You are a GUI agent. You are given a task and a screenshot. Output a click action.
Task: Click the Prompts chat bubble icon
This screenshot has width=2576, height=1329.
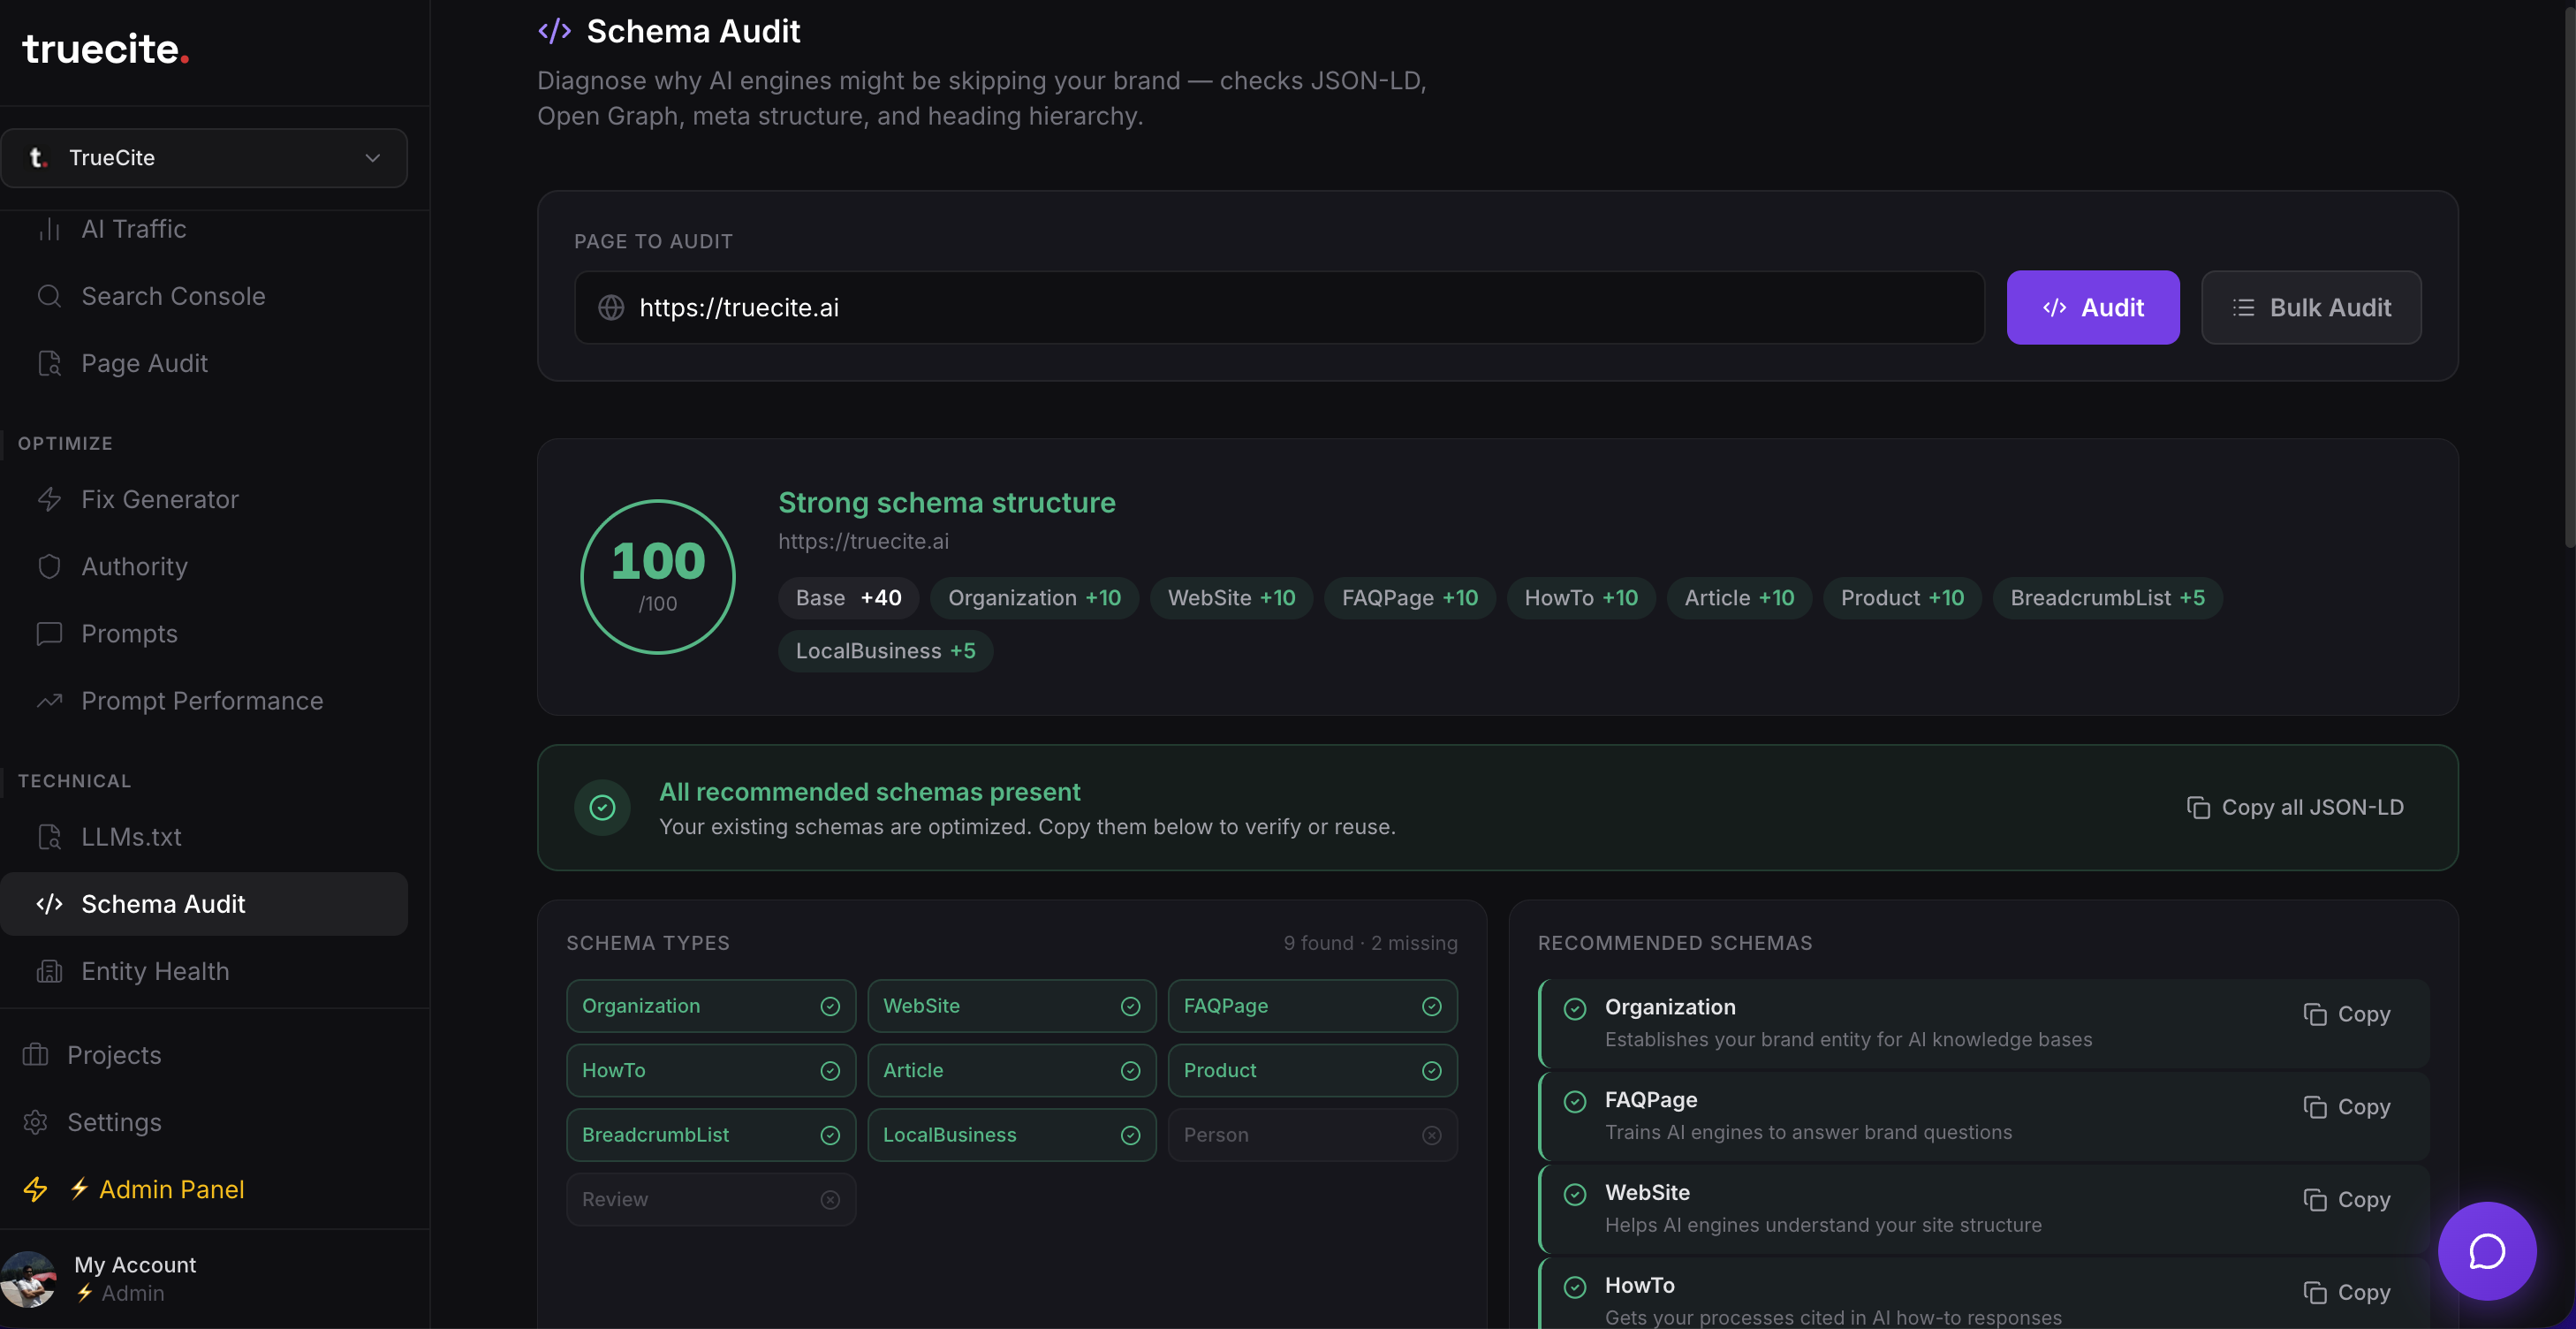pyautogui.click(x=49, y=633)
